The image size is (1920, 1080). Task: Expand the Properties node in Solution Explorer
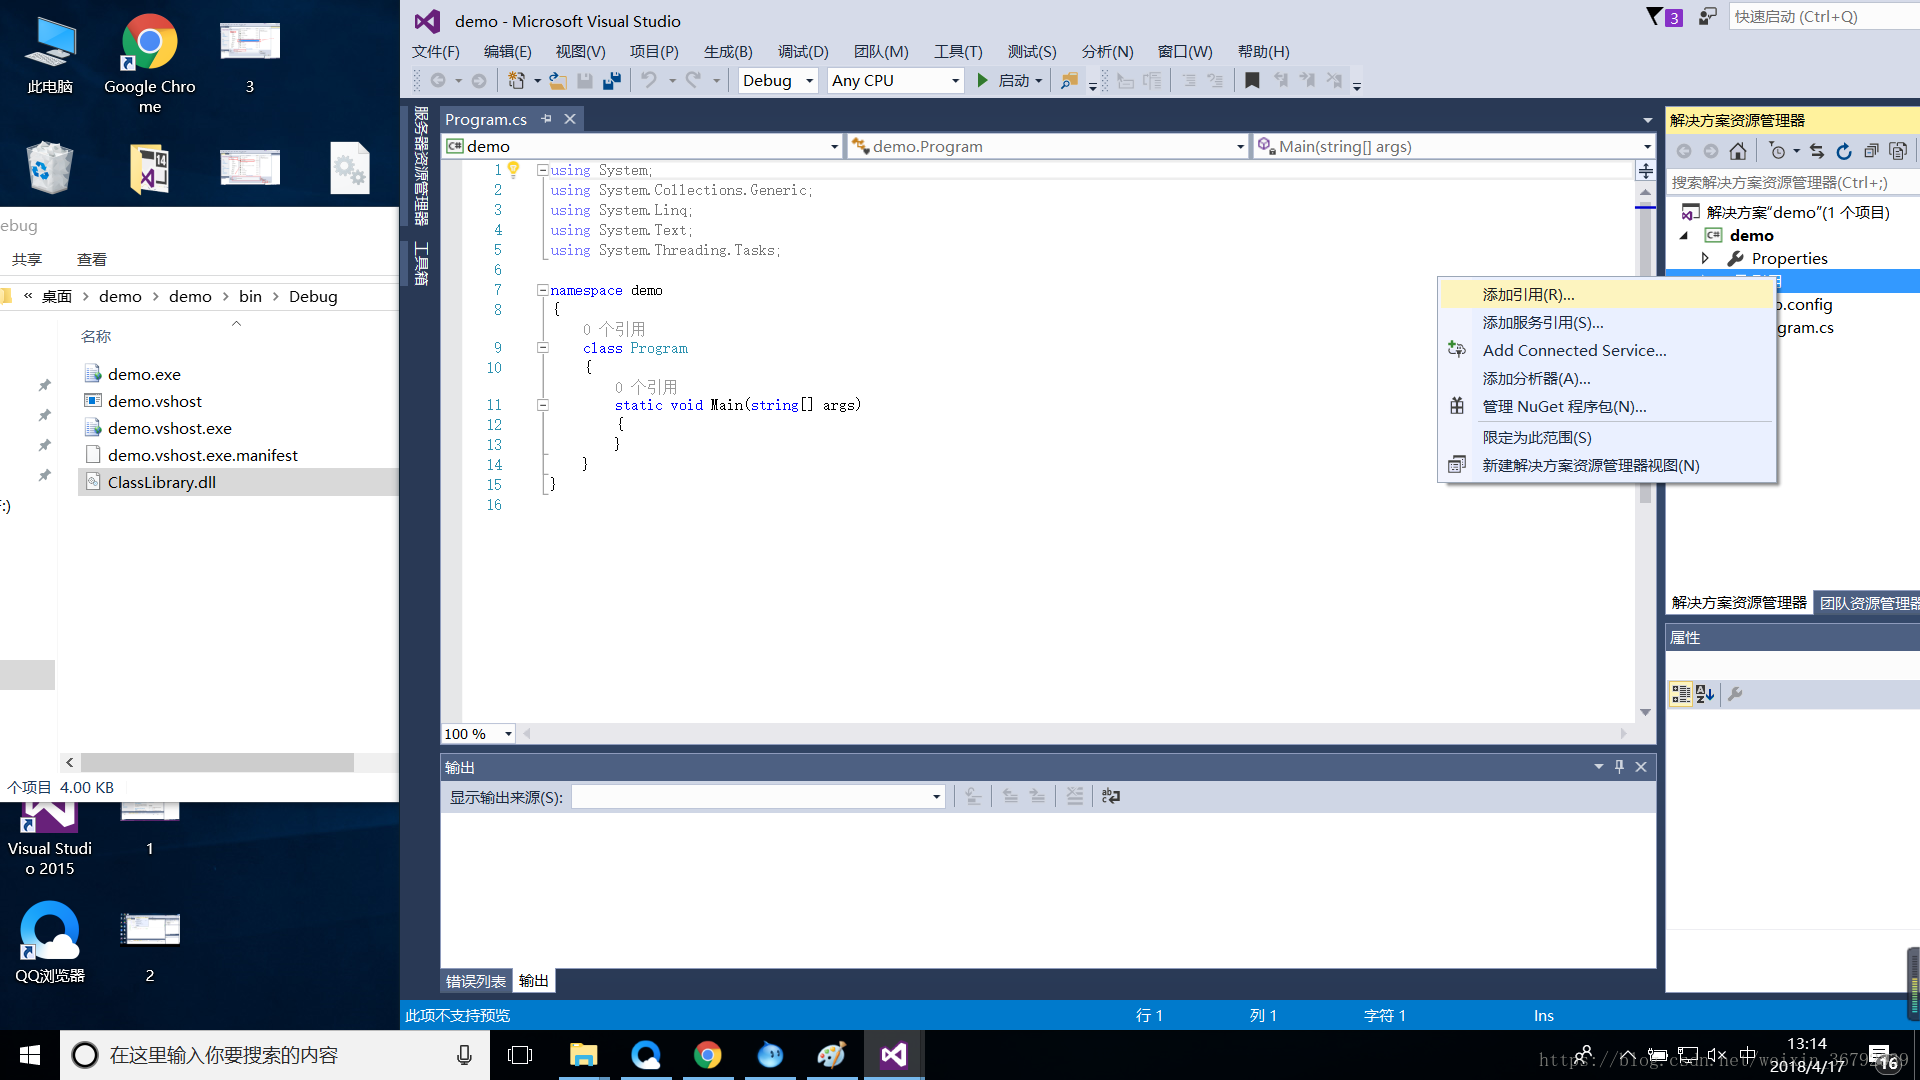(1705, 258)
